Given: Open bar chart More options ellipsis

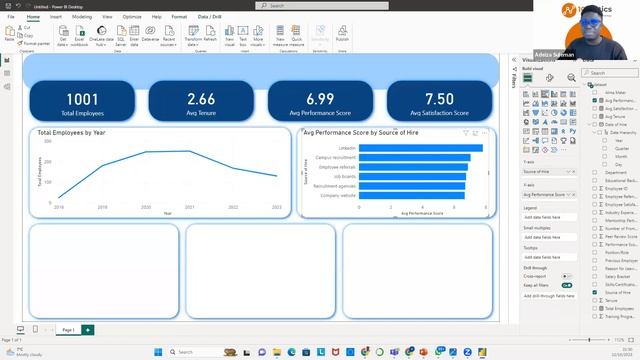Looking at the screenshot, I should point(484,133).
